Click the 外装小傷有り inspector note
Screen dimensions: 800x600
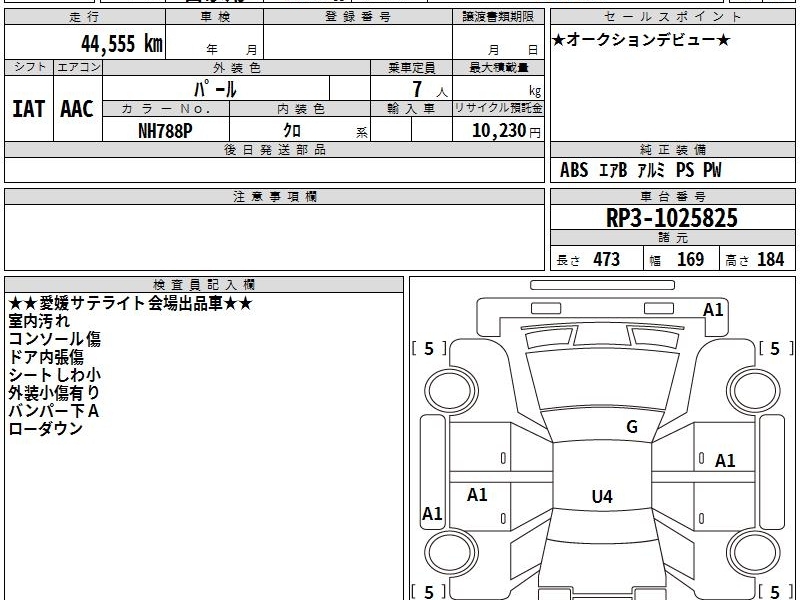[x=54, y=393]
